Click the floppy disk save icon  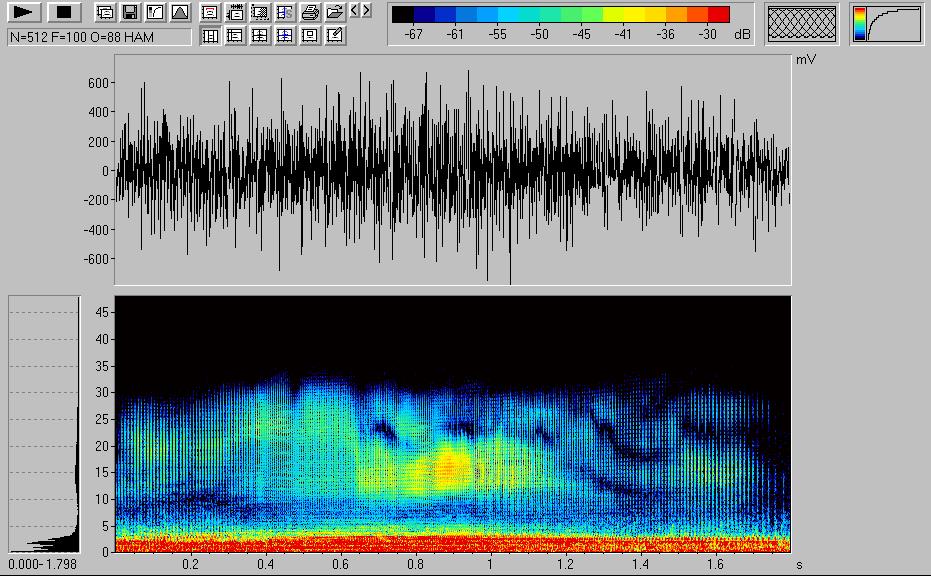(x=129, y=13)
